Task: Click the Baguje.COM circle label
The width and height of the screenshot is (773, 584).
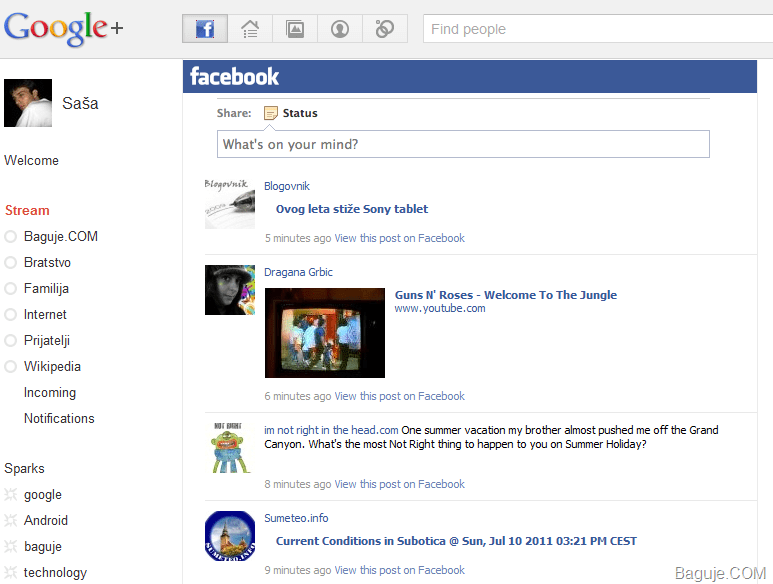Action: (x=61, y=237)
